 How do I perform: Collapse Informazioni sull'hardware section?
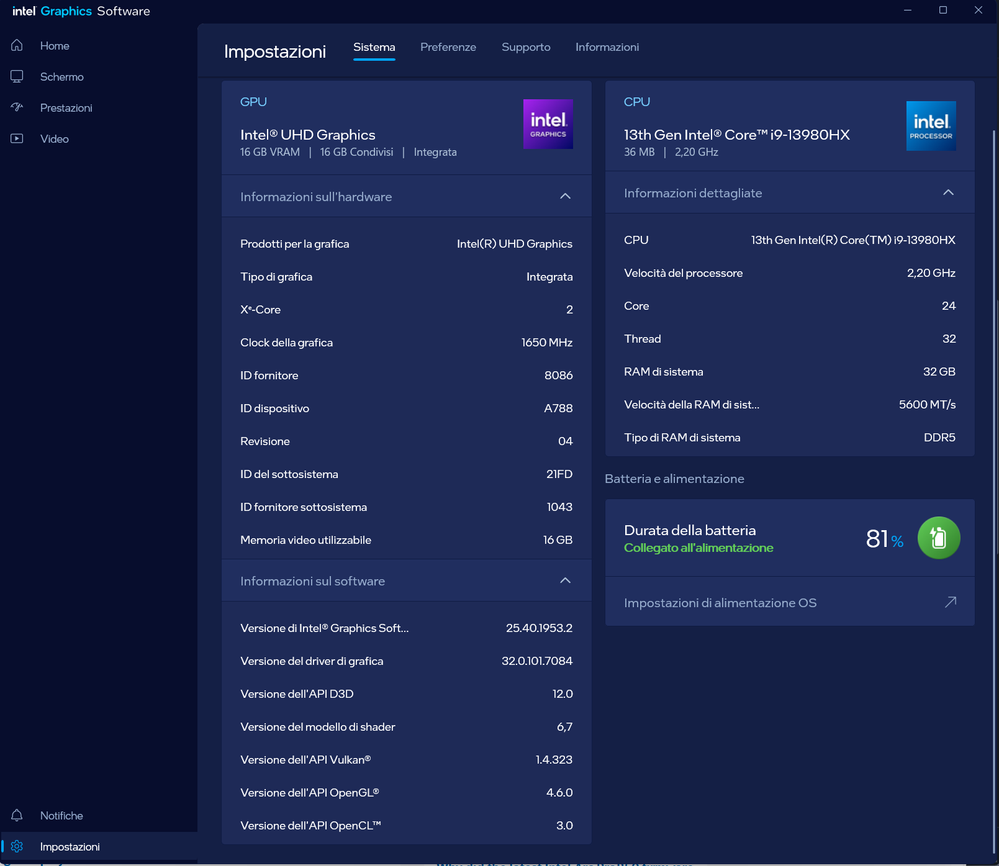565,196
